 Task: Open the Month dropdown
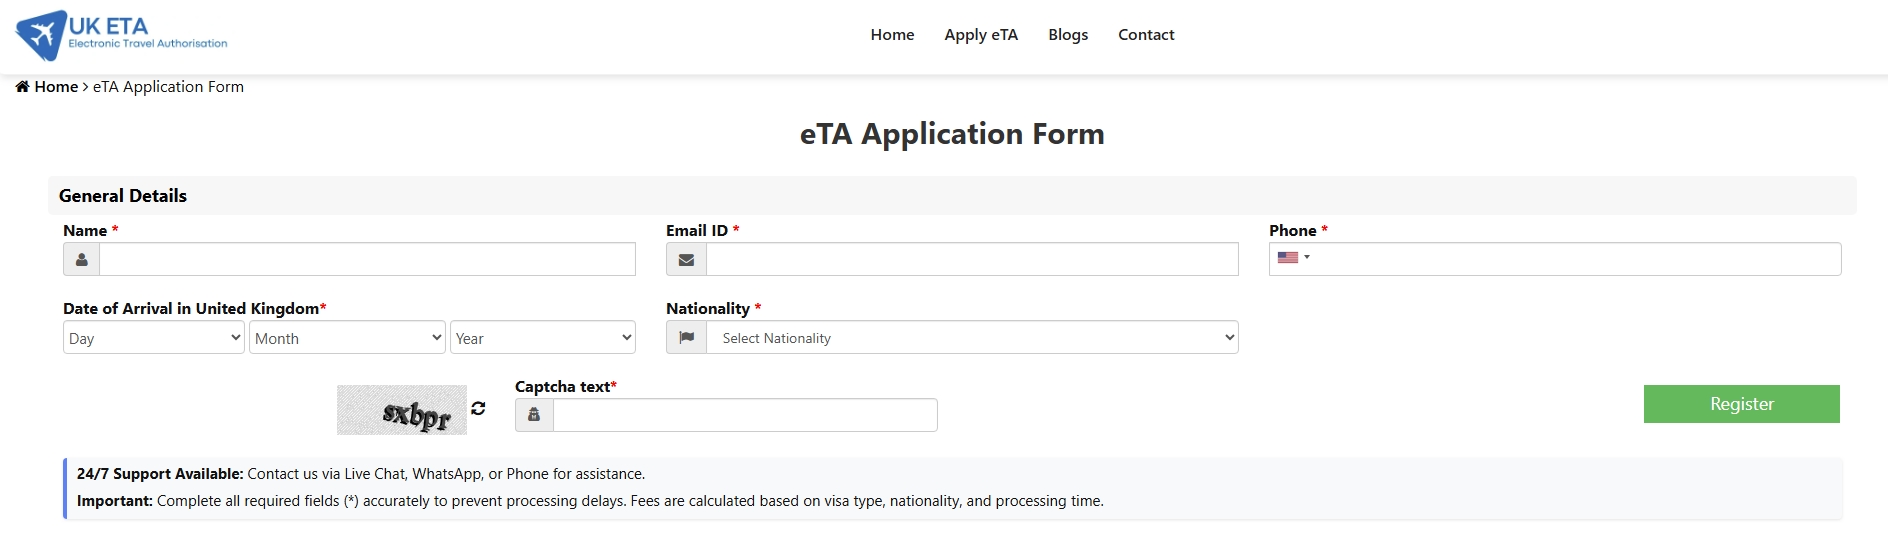click(x=347, y=338)
